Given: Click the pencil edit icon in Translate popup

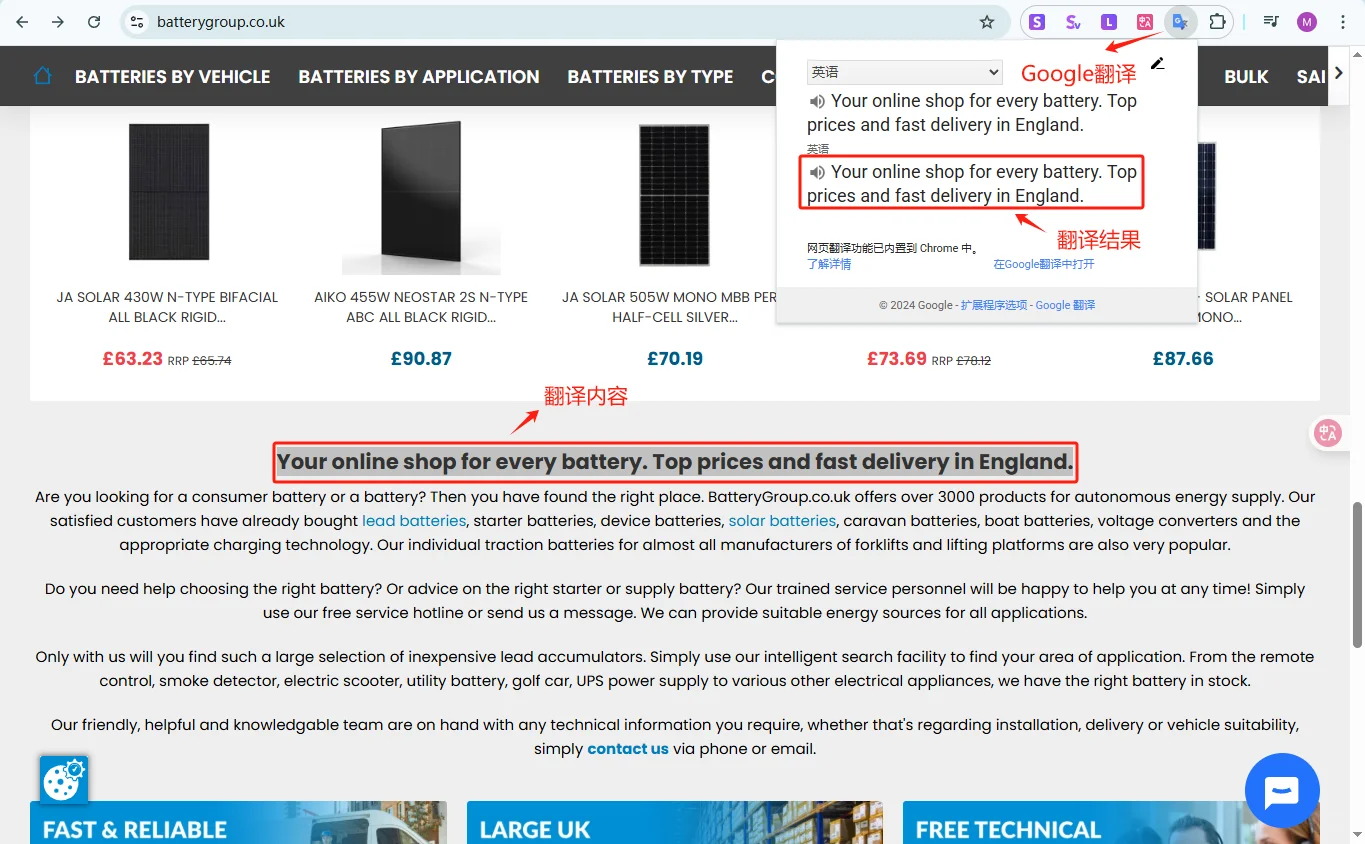Looking at the screenshot, I should (1157, 63).
